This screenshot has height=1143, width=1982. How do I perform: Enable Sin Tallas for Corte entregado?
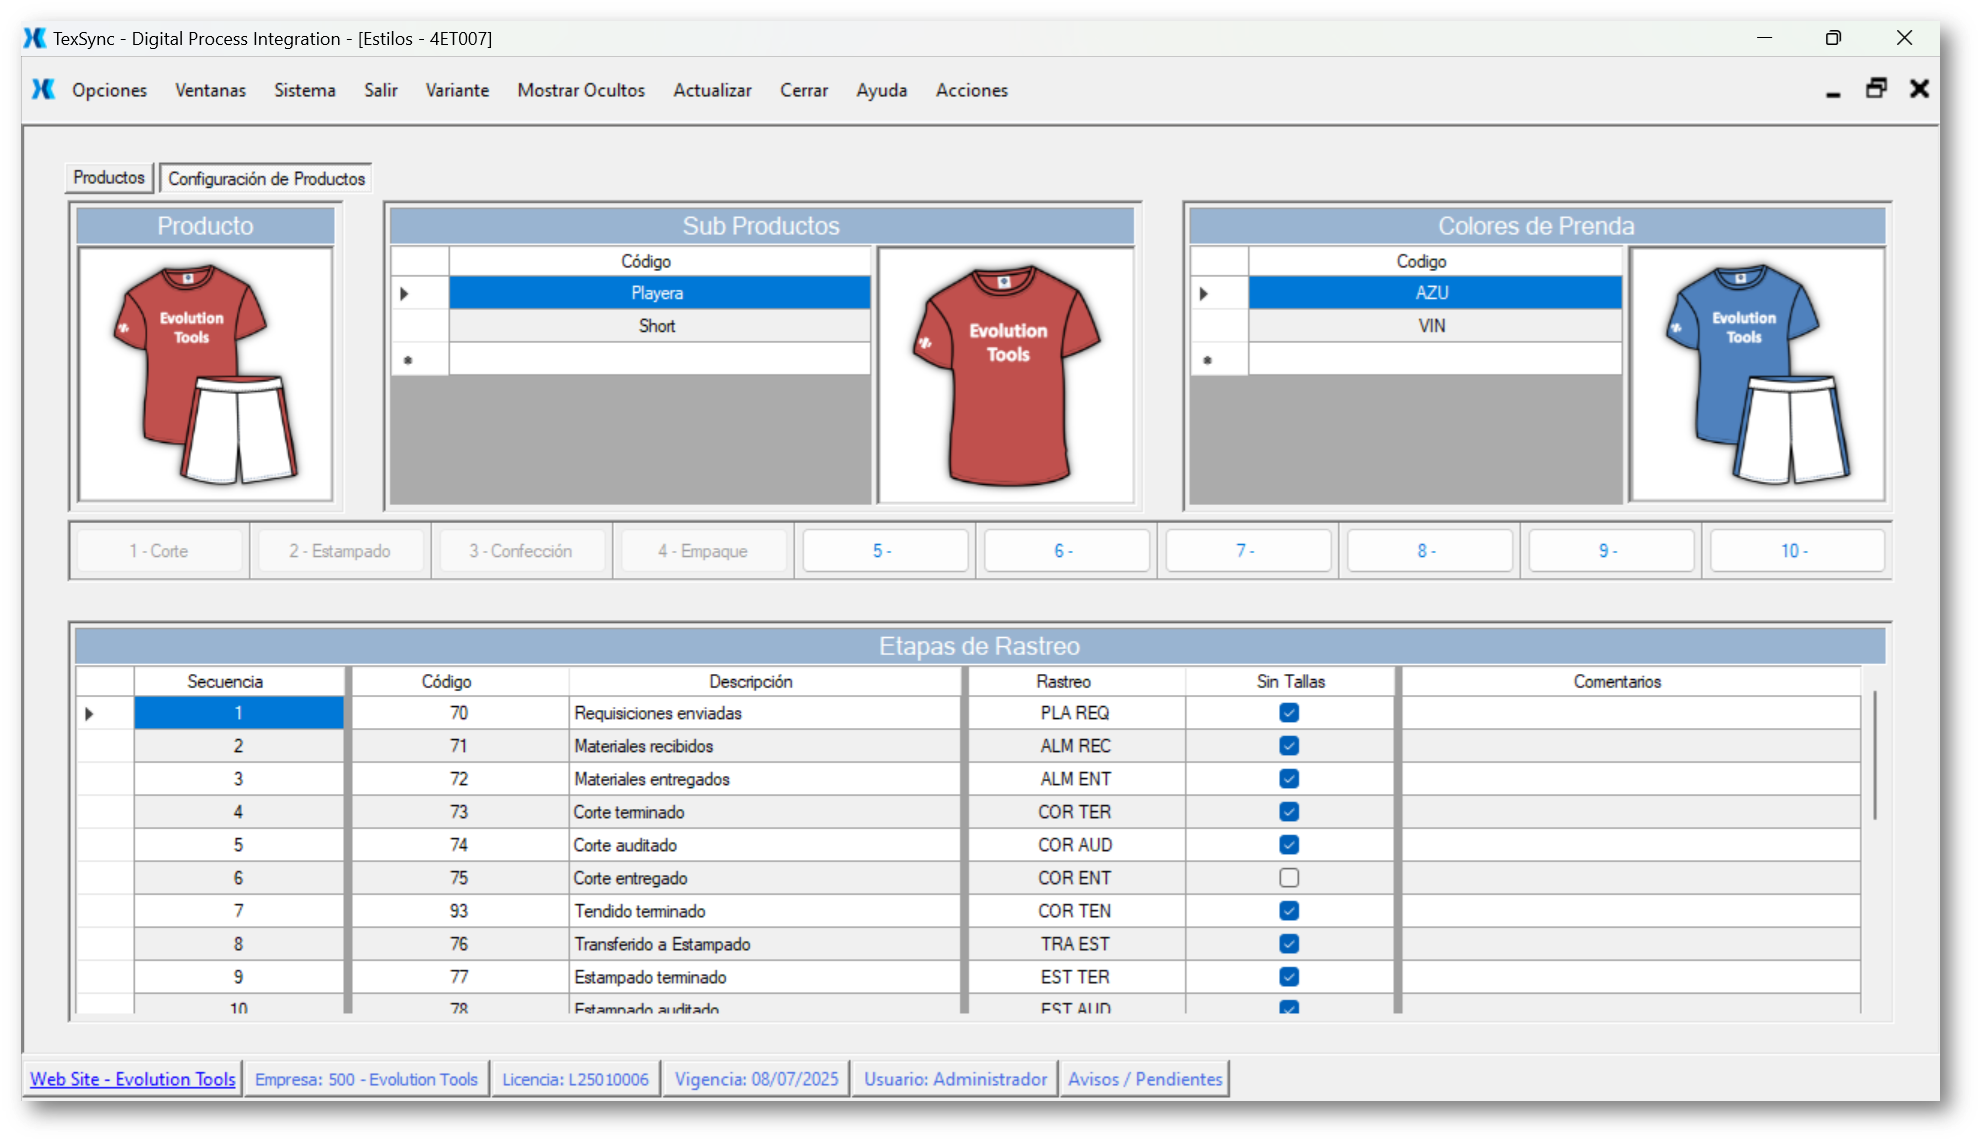(x=1289, y=878)
